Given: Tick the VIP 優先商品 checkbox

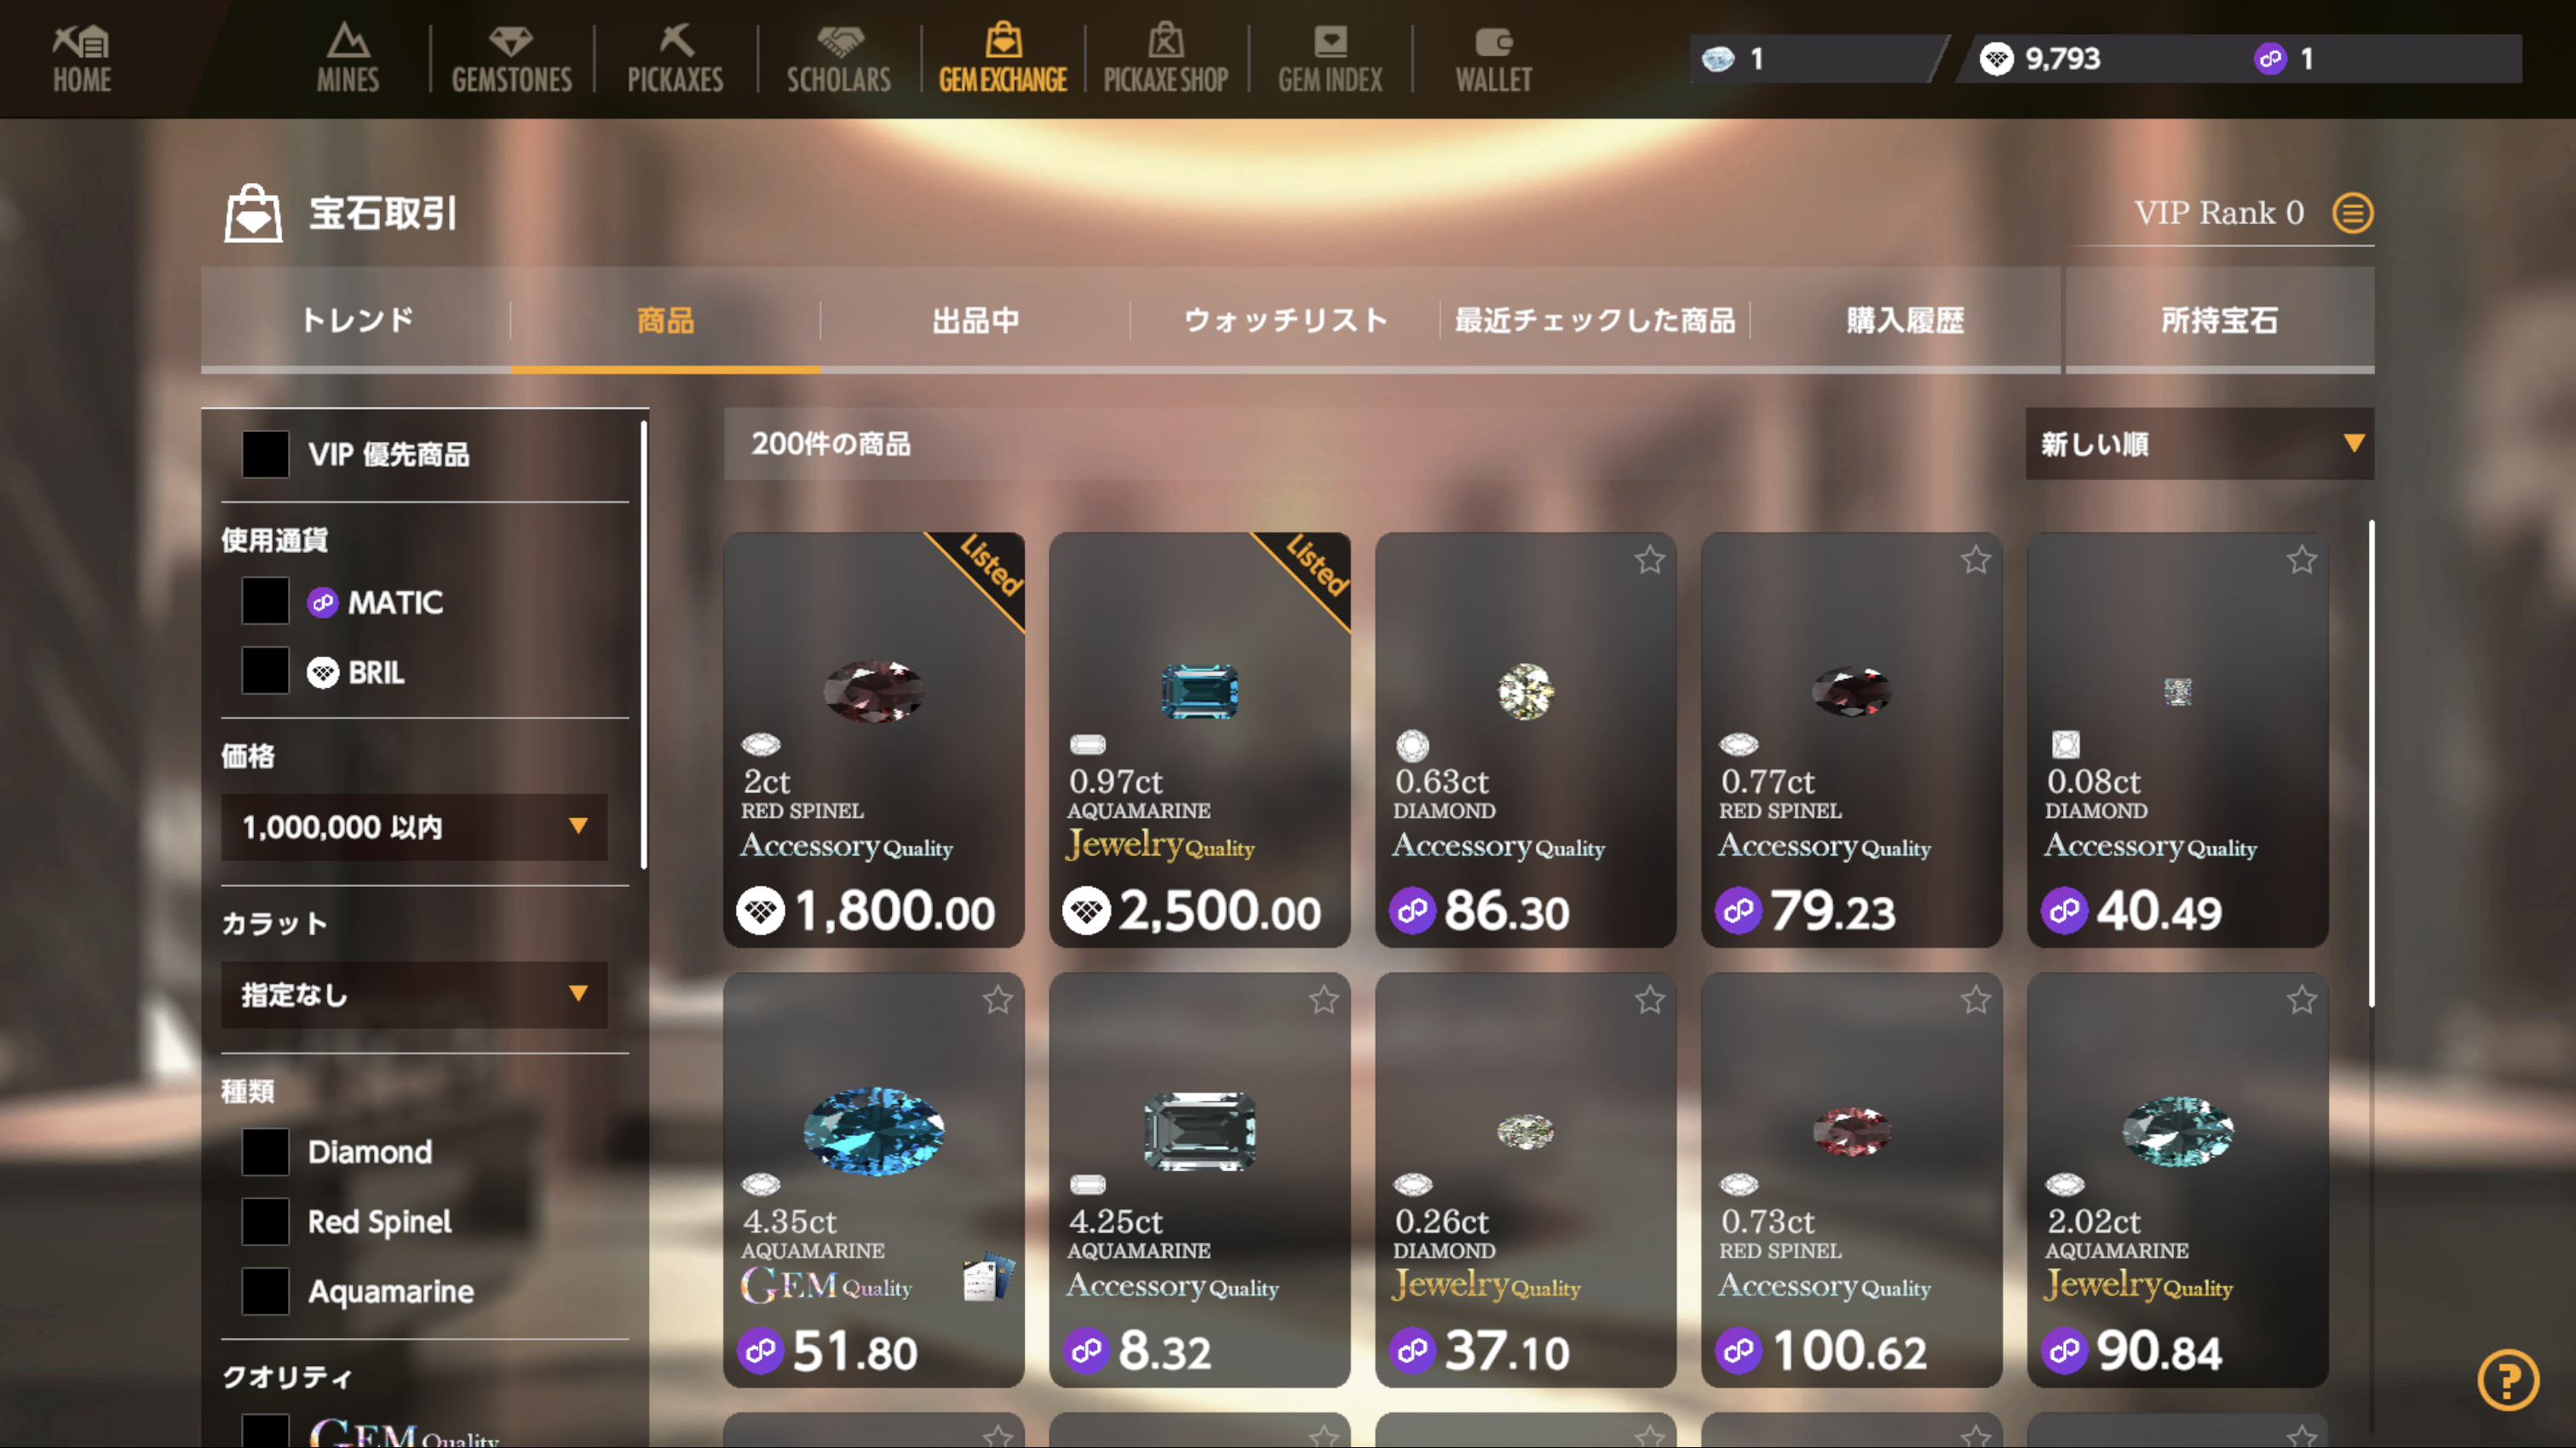Looking at the screenshot, I should click(x=265, y=454).
